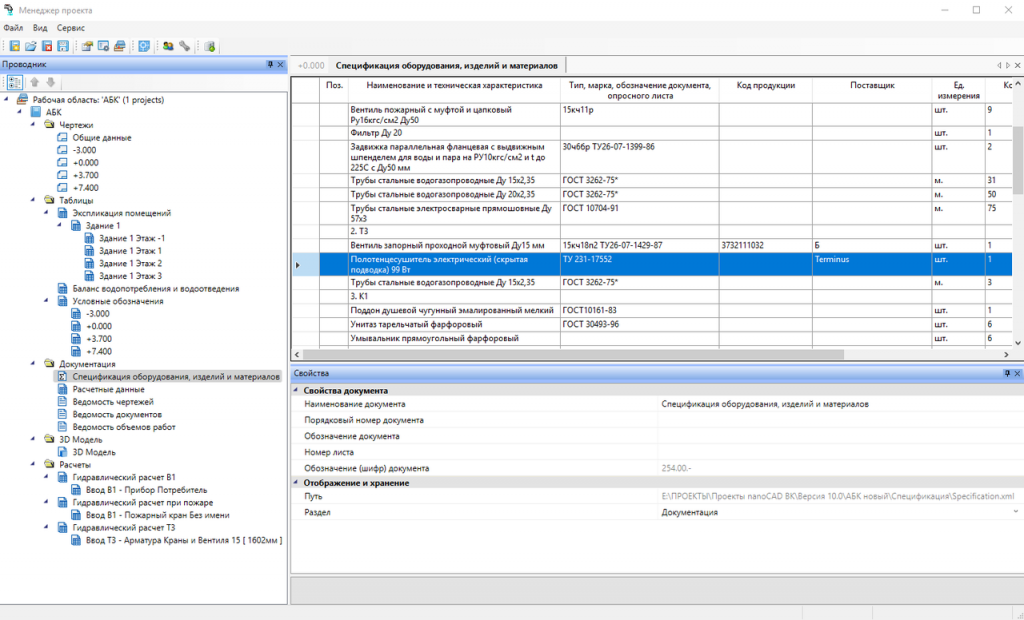The height and width of the screenshot is (620, 1024).
Task: Click the box with arrow toolbar icon
Action: 87,46
